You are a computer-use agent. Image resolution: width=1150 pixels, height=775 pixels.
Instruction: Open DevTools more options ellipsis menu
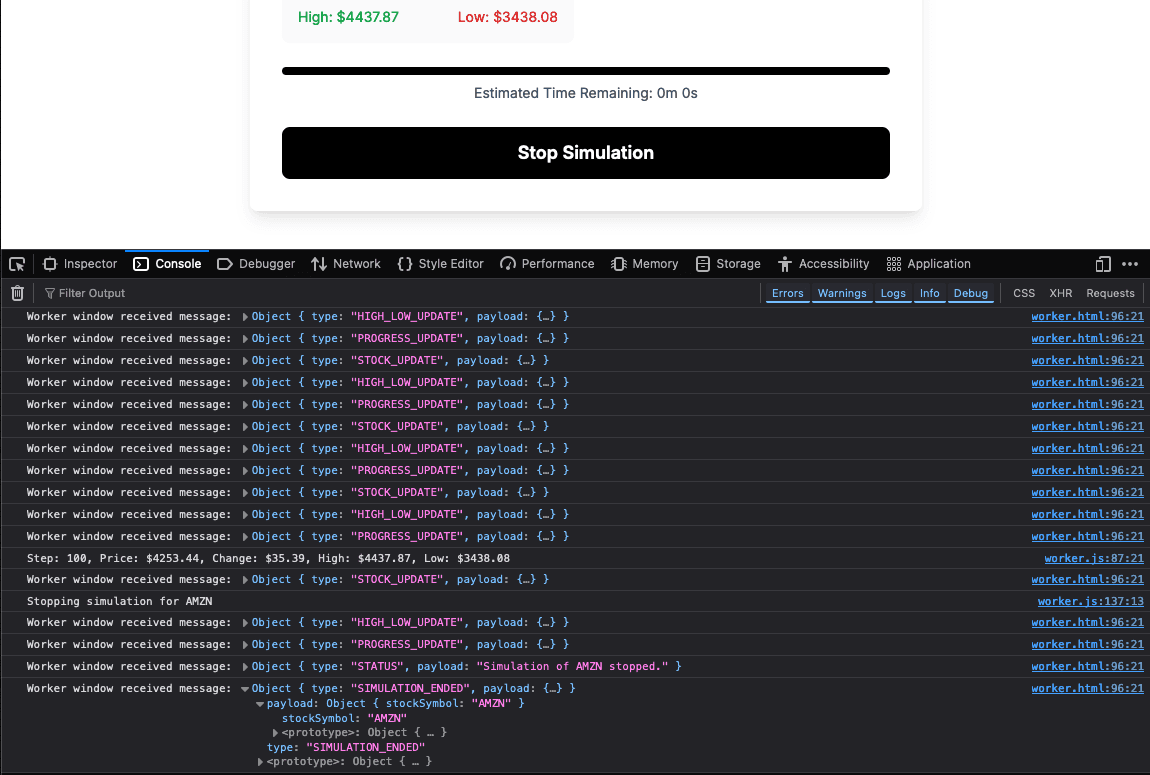pos(1130,264)
